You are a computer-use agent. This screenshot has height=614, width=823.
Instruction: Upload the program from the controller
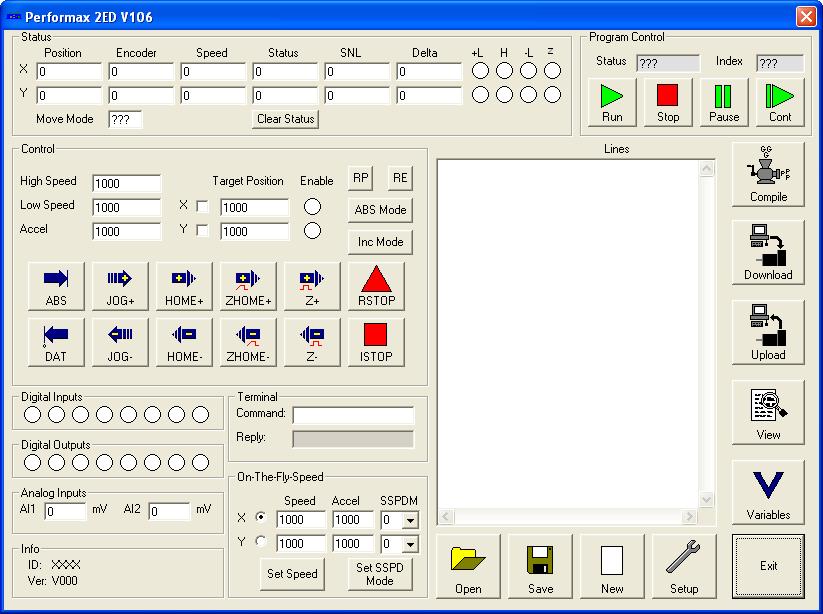pyautogui.click(x=768, y=333)
